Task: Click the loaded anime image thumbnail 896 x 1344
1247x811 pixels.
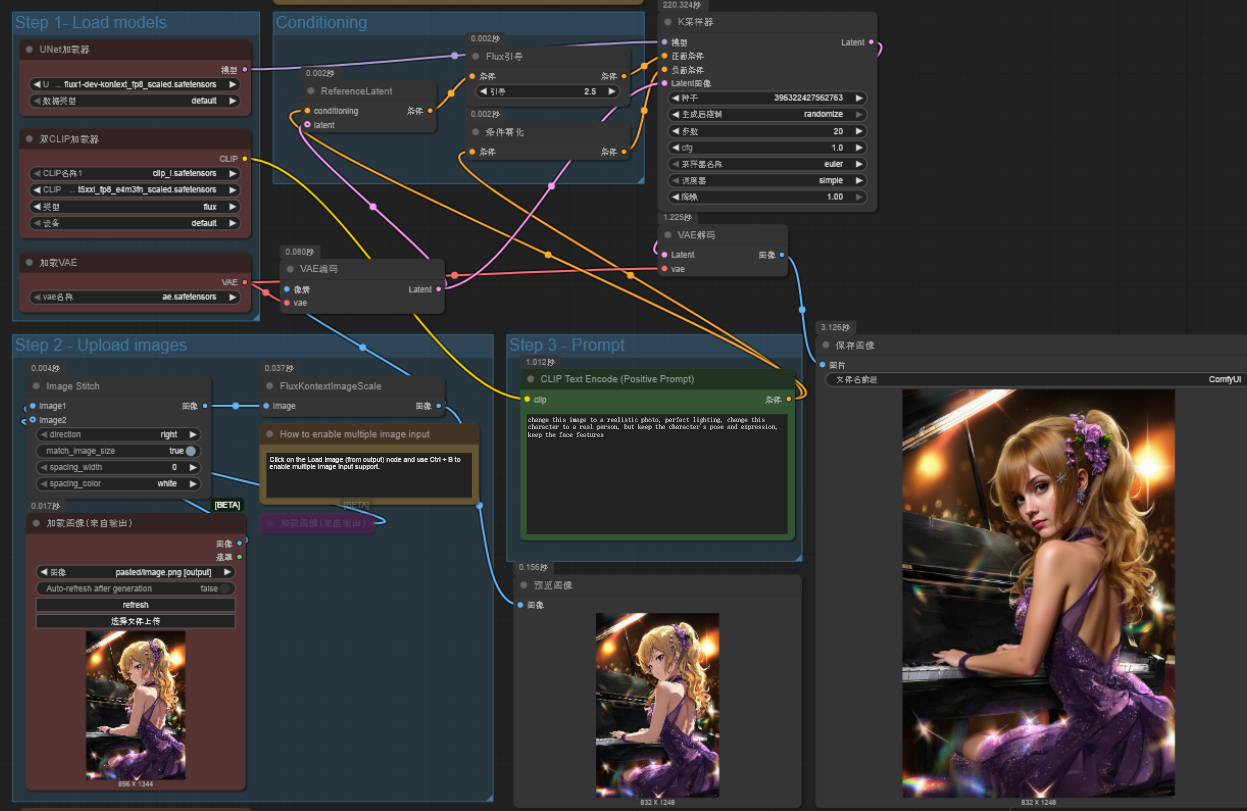Action: pos(135,705)
